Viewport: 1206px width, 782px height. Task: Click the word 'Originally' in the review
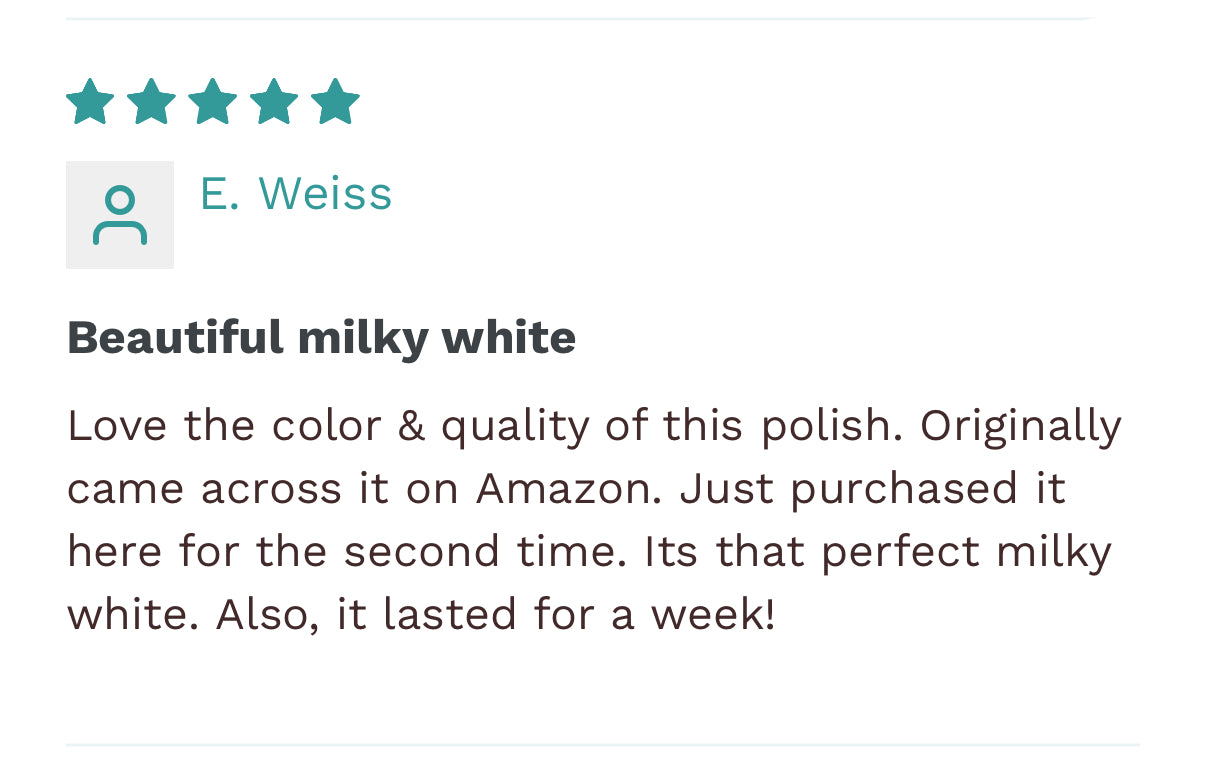pyautogui.click(x=1020, y=426)
